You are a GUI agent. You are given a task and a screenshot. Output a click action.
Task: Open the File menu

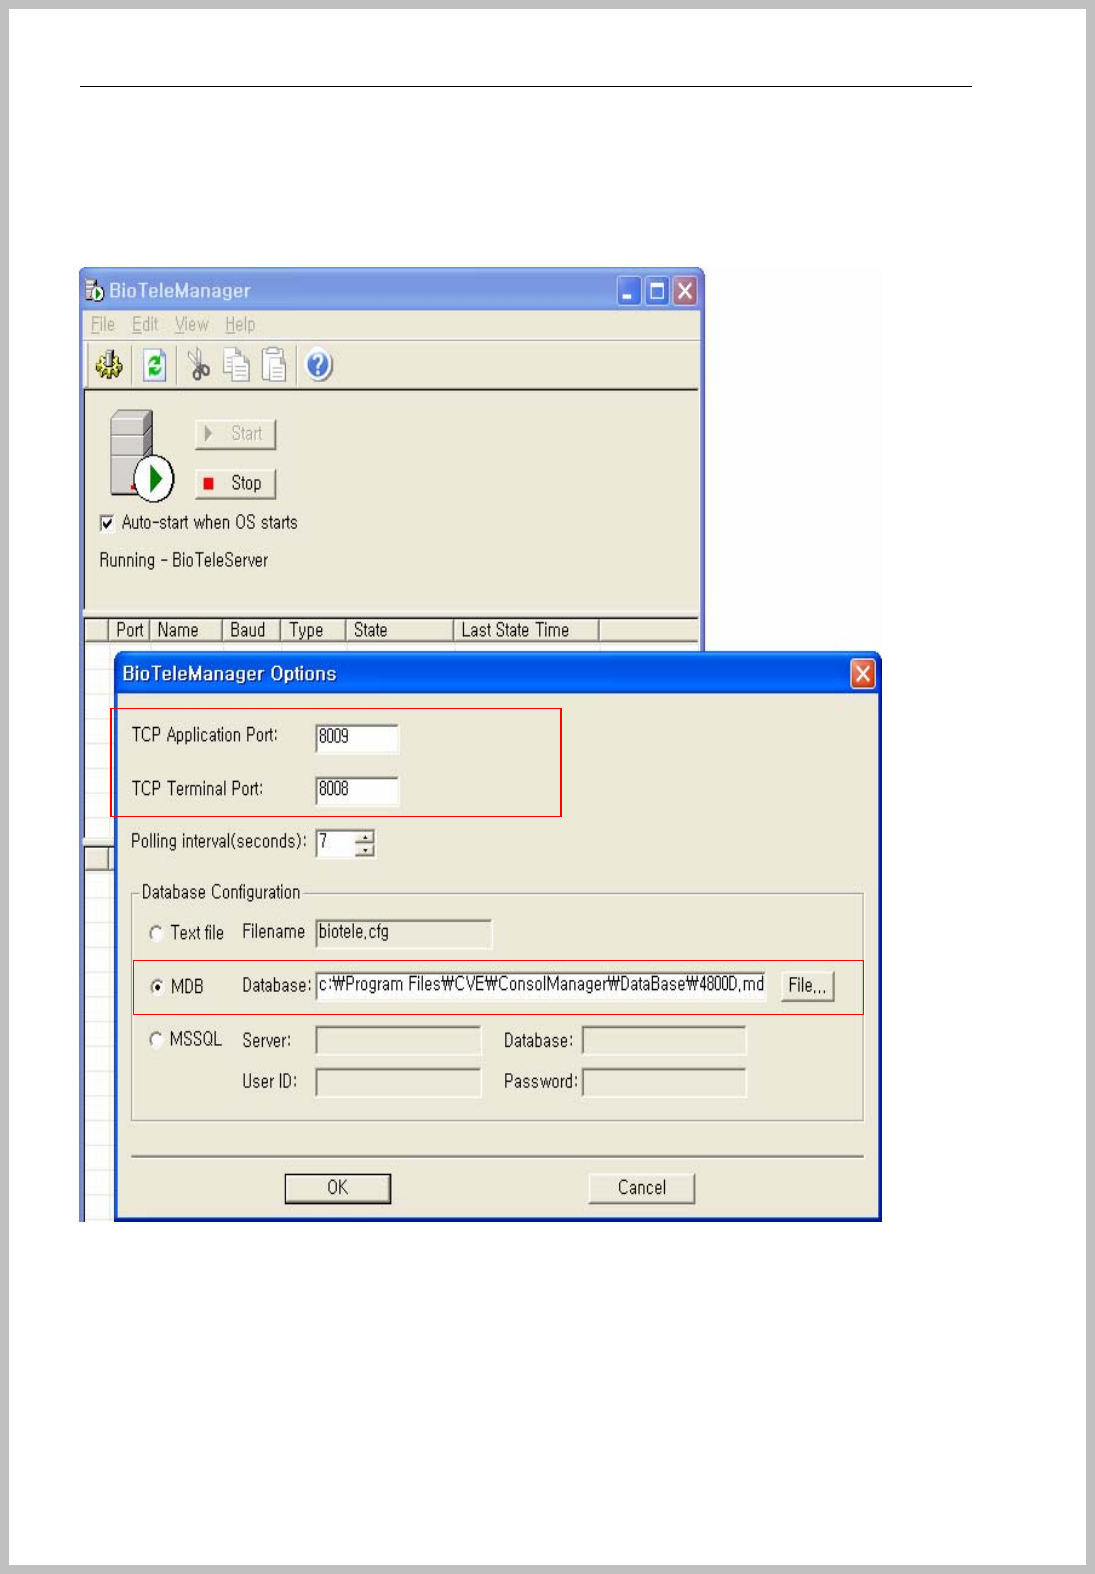[x=103, y=324]
